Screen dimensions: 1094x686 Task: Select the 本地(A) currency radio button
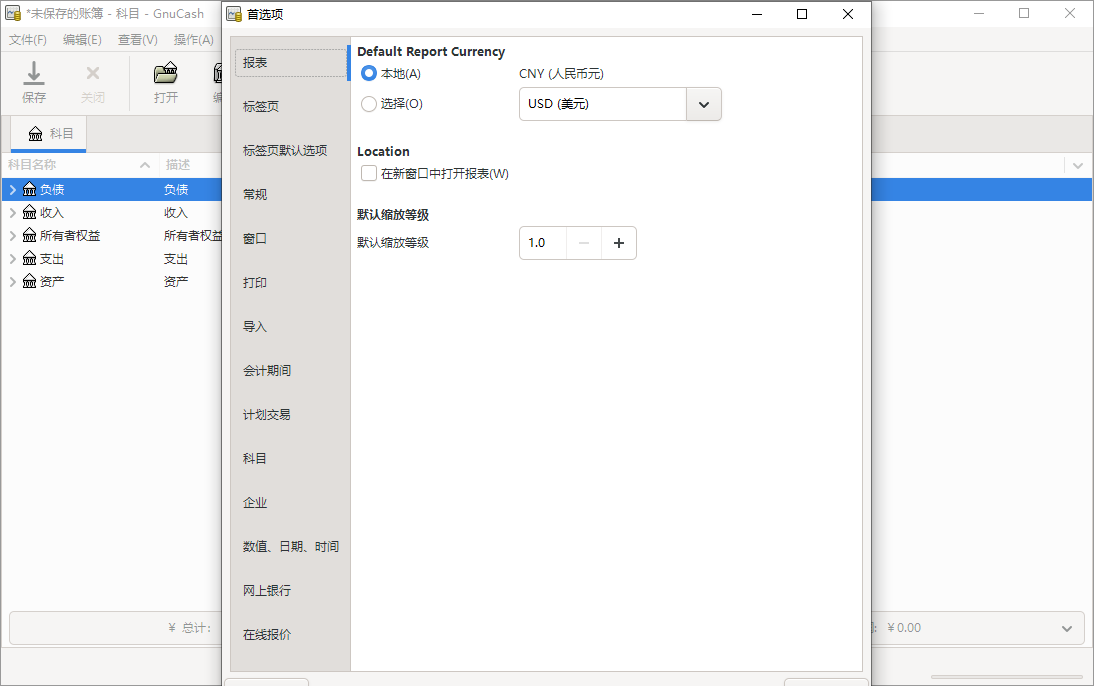(x=368, y=73)
